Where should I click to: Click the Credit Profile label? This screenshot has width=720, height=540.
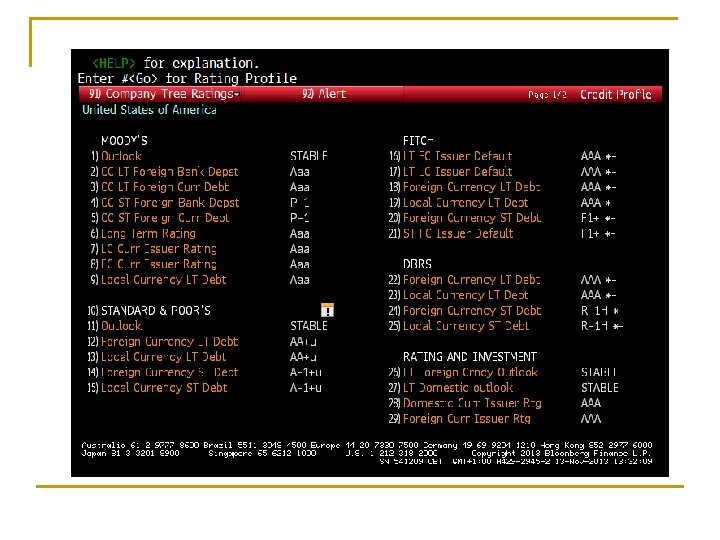(x=616, y=95)
